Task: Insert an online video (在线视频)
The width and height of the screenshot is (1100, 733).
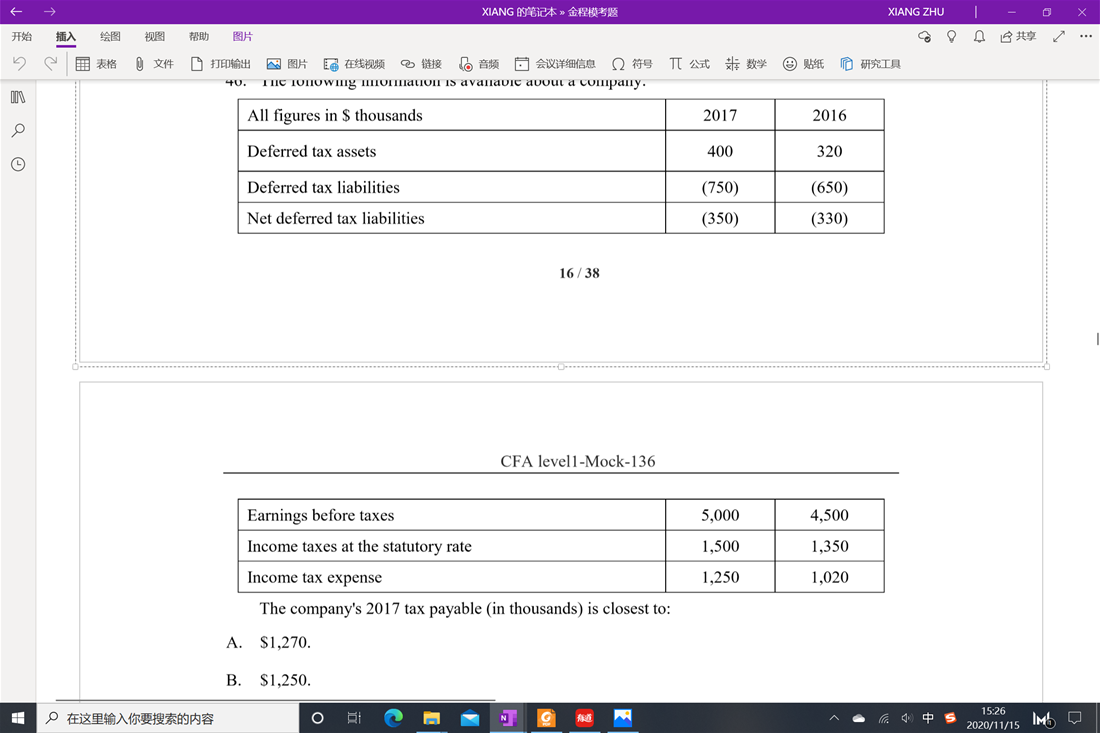Action: (x=354, y=64)
